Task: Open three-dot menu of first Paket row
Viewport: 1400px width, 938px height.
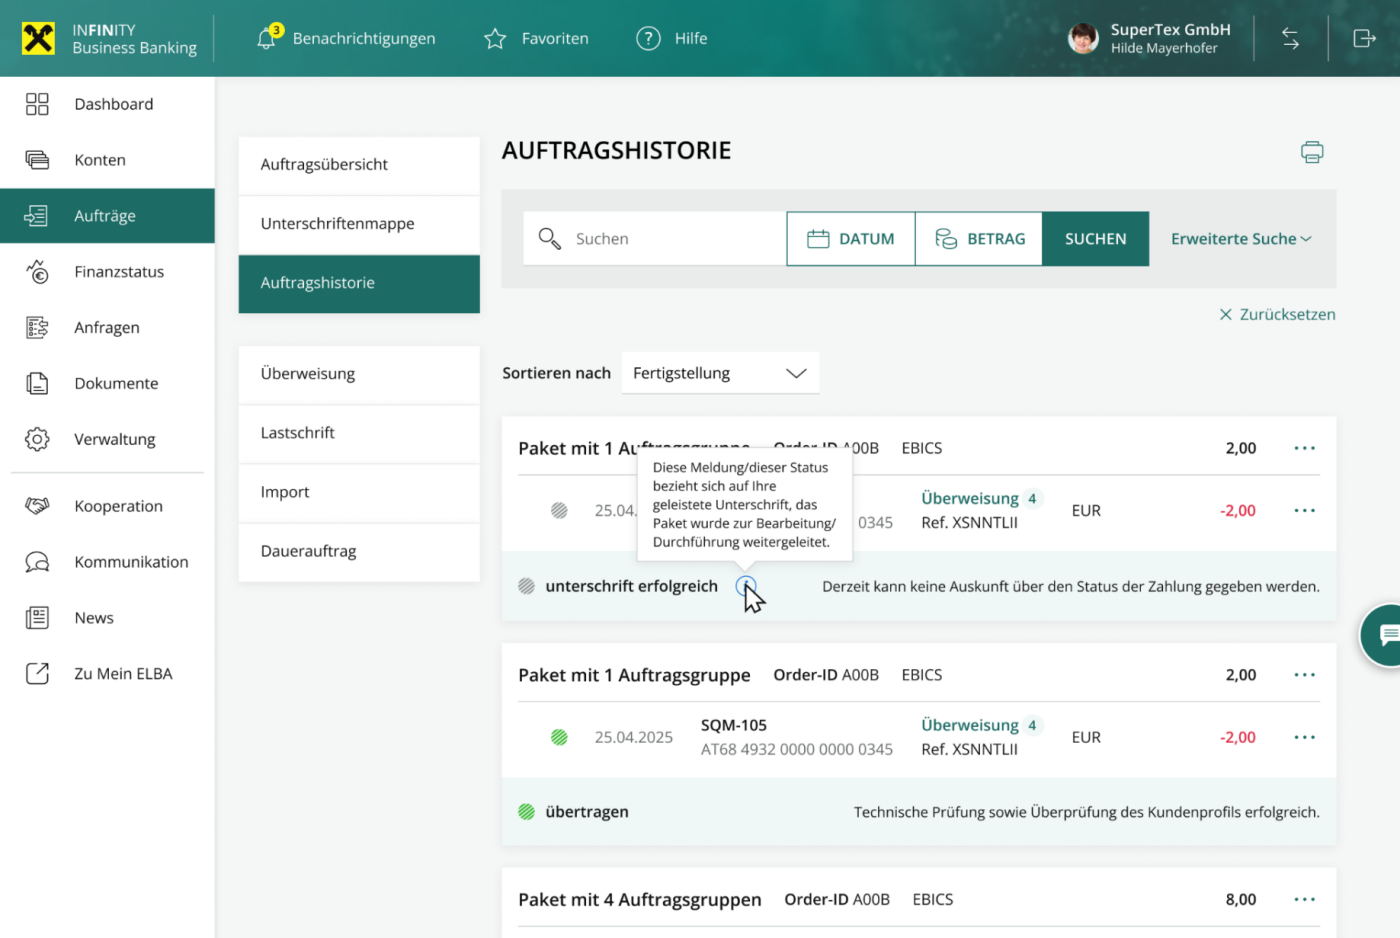Action: [1304, 448]
